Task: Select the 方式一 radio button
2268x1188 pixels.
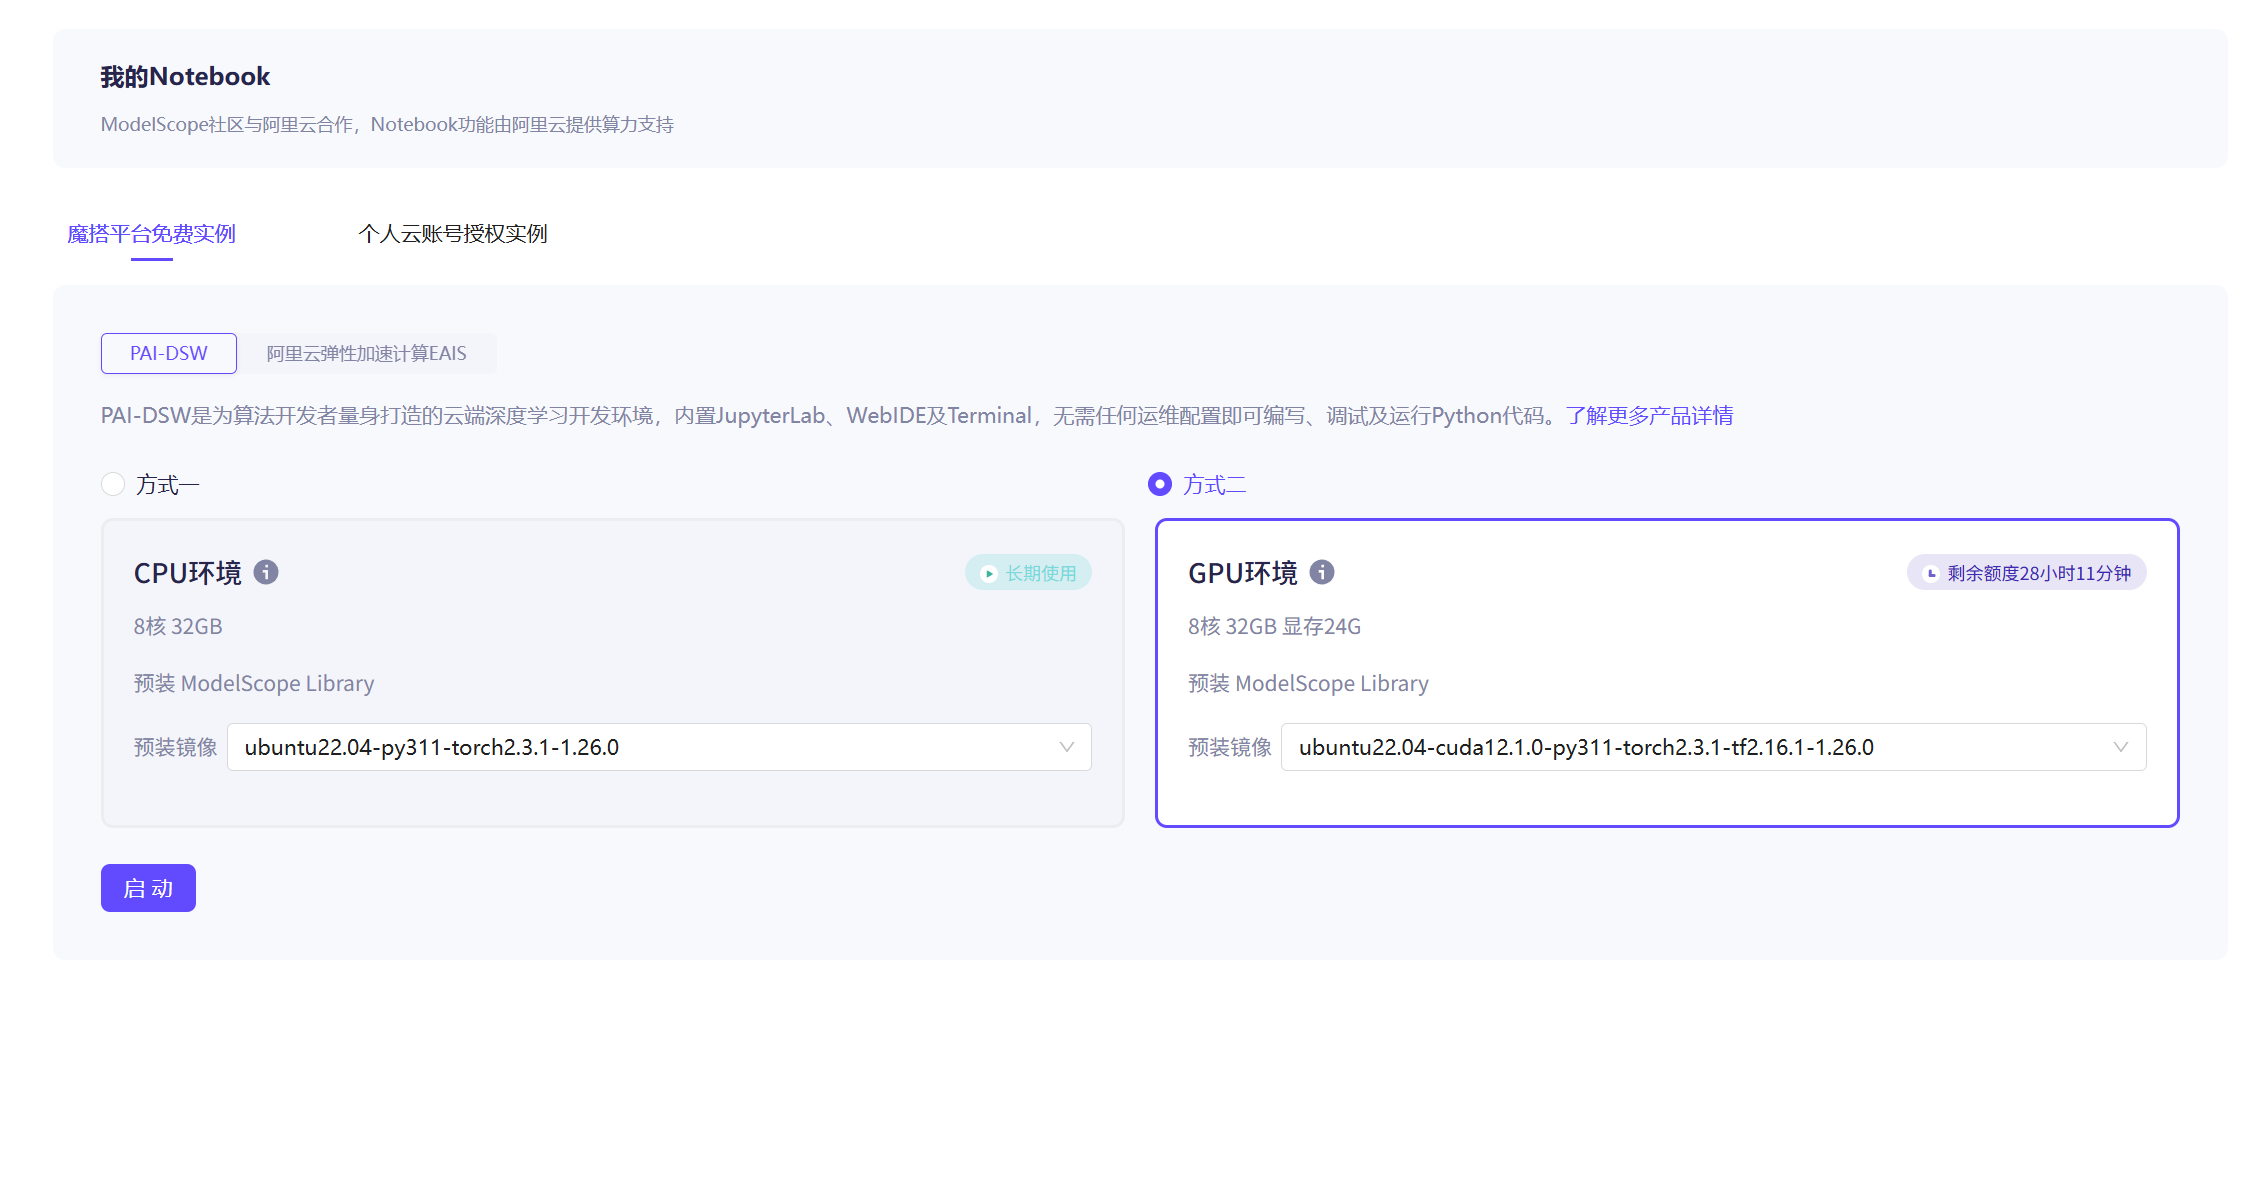Action: tap(113, 484)
